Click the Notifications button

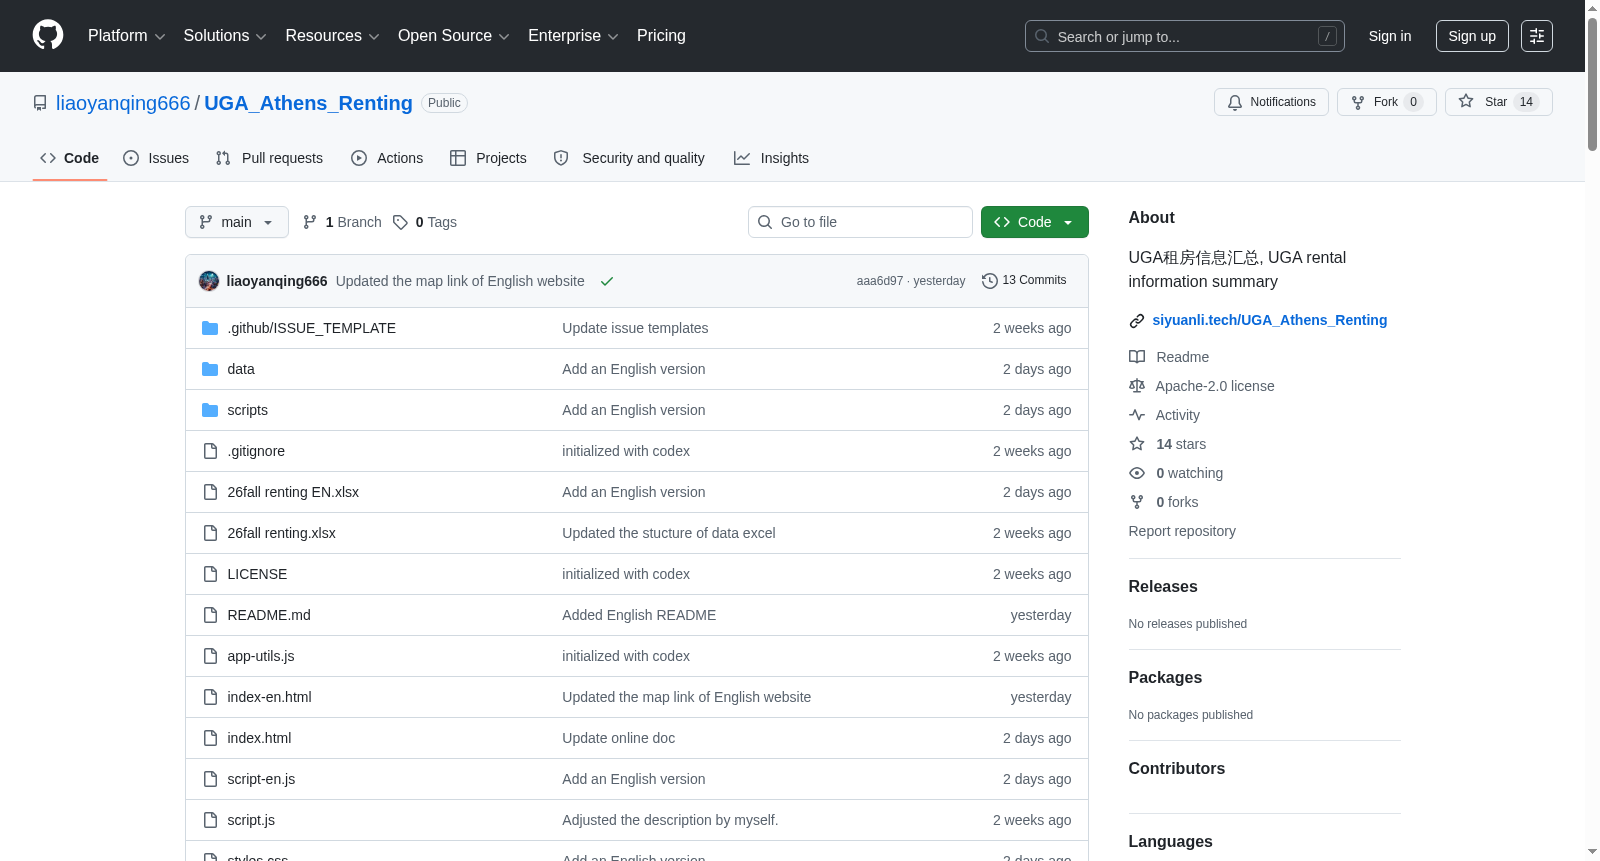pyautogui.click(x=1271, y=102)
